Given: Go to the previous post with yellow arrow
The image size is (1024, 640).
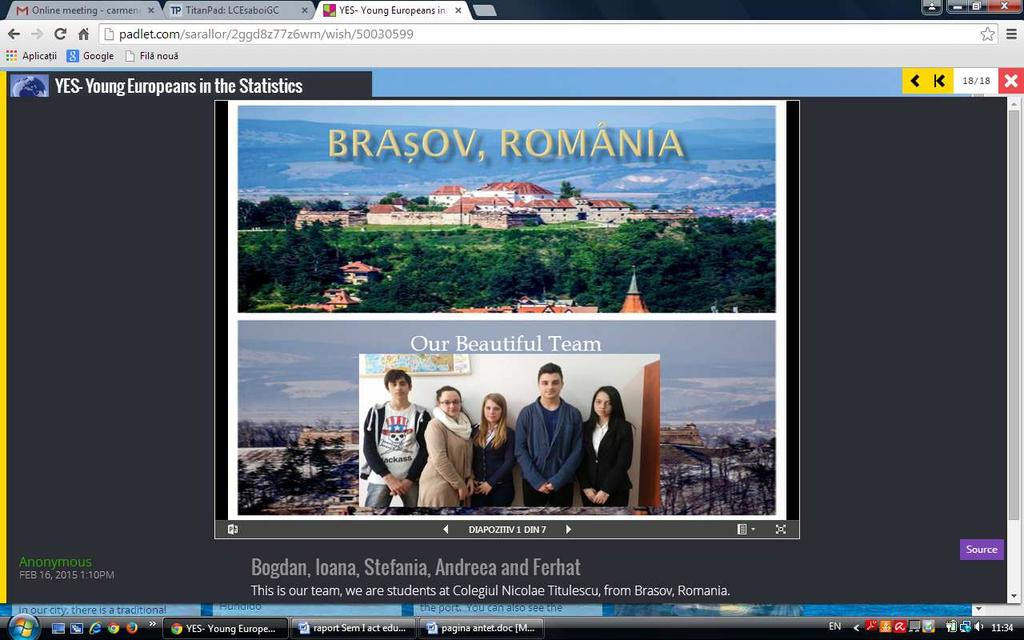Looking at the screenshot, I should [915, 81].
